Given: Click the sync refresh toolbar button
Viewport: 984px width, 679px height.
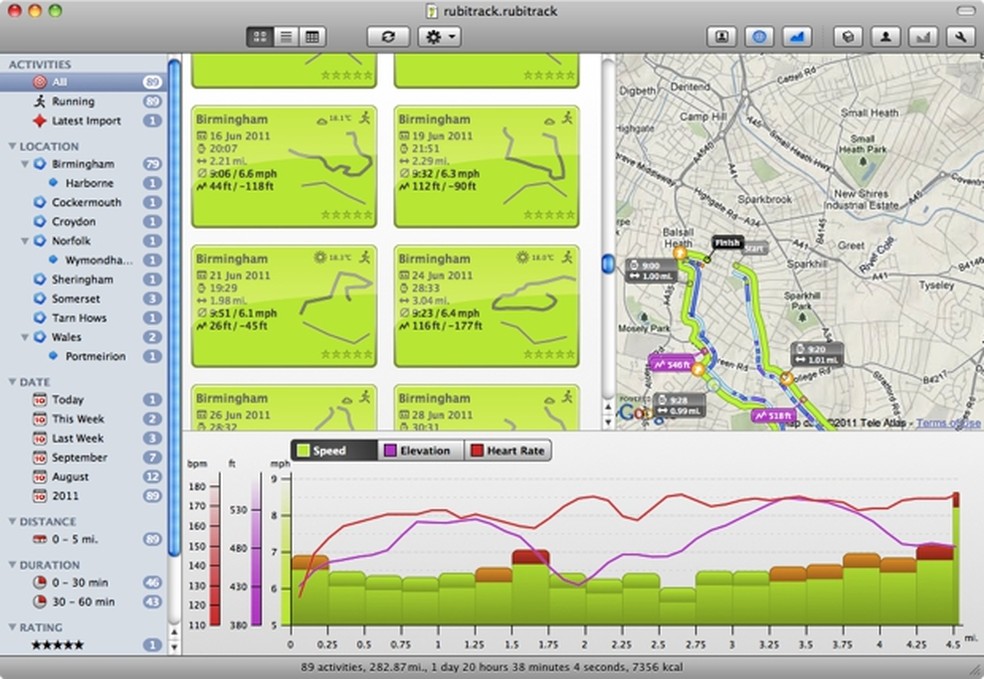Looking at the screenshot, I should pos(388,37).
